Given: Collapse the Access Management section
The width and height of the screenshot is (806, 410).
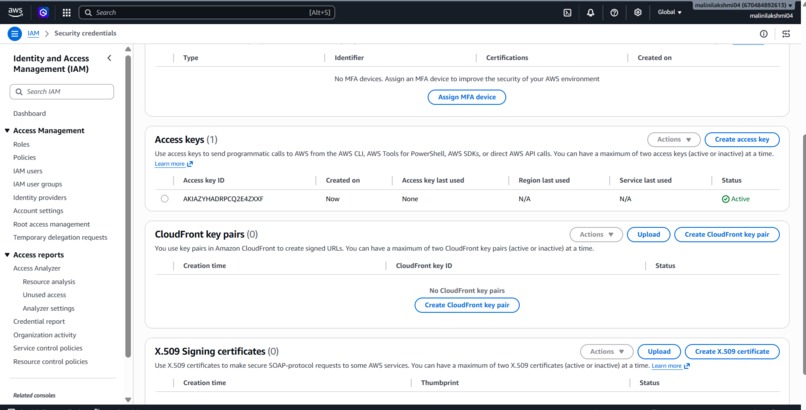Looking at the screenshot, I should 7,131.
